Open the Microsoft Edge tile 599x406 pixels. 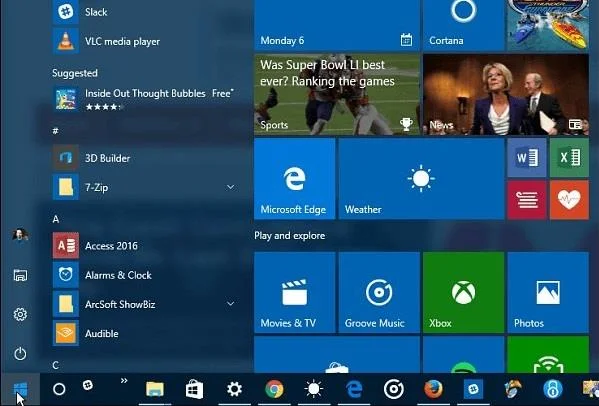pos(295,179)
